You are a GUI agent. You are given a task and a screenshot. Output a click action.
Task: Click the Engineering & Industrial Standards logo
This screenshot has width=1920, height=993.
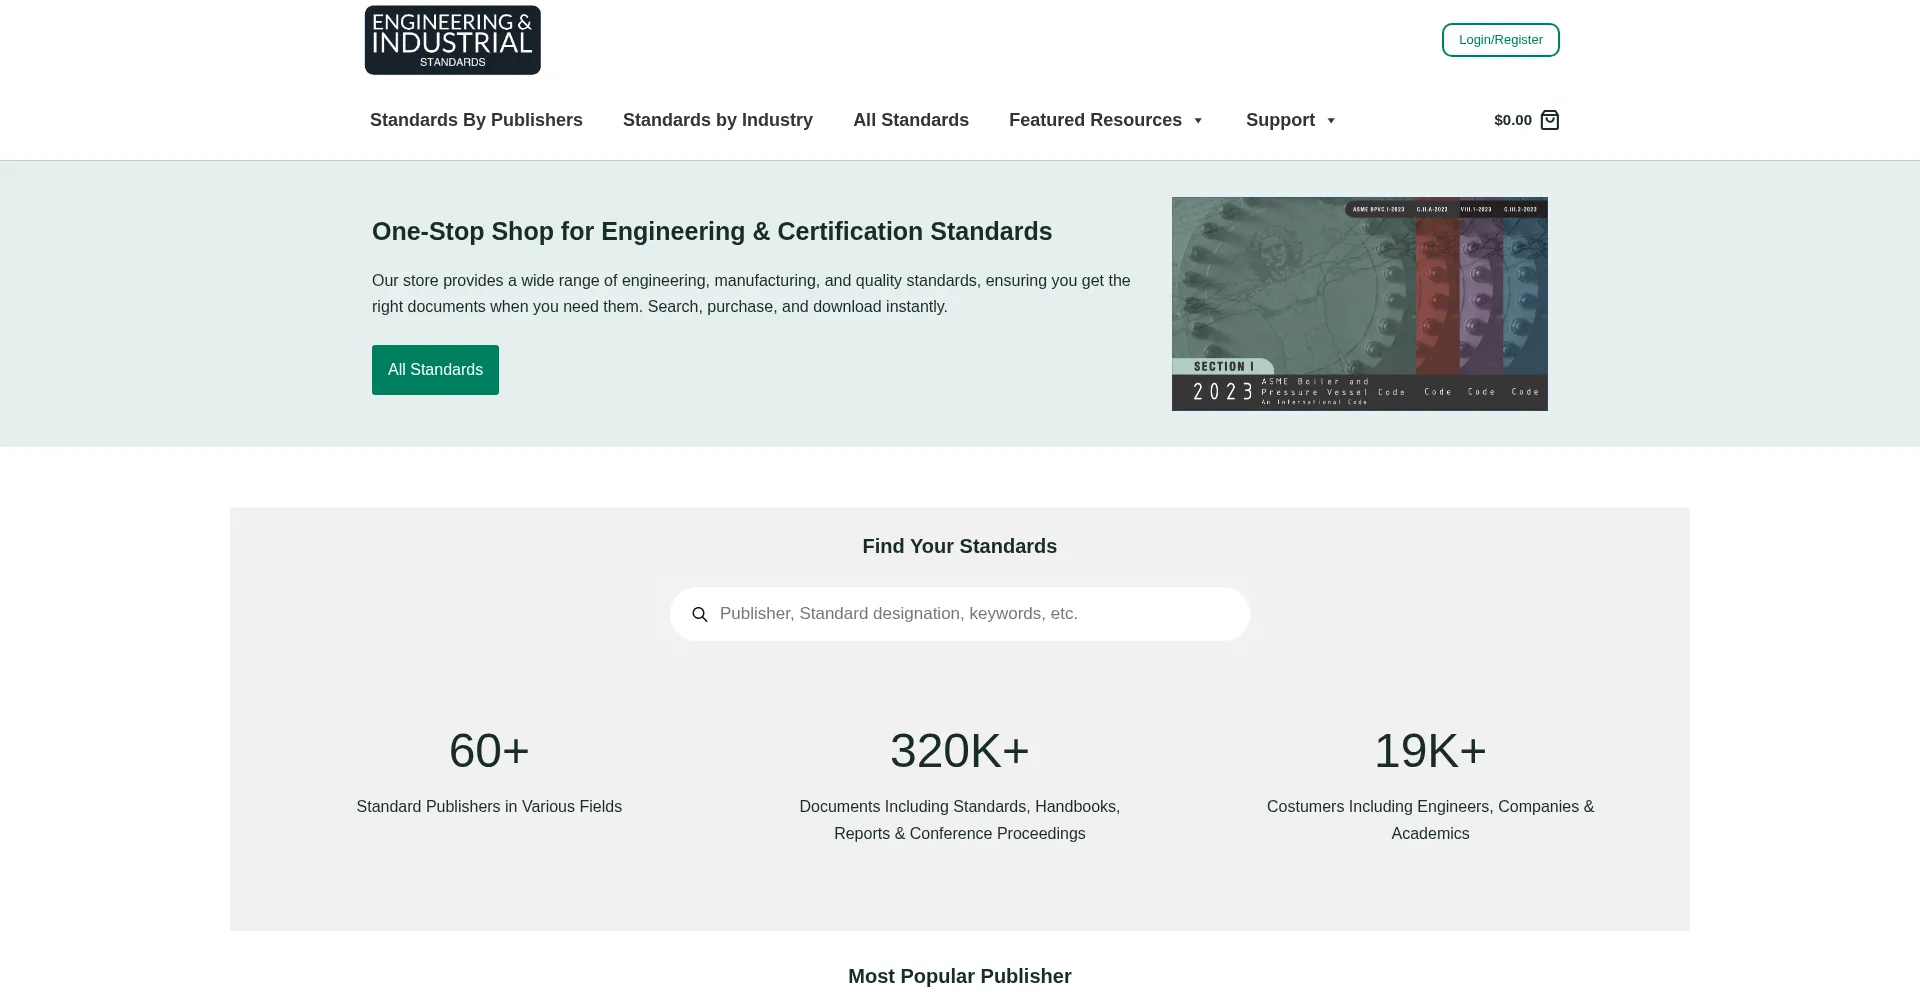452,40
